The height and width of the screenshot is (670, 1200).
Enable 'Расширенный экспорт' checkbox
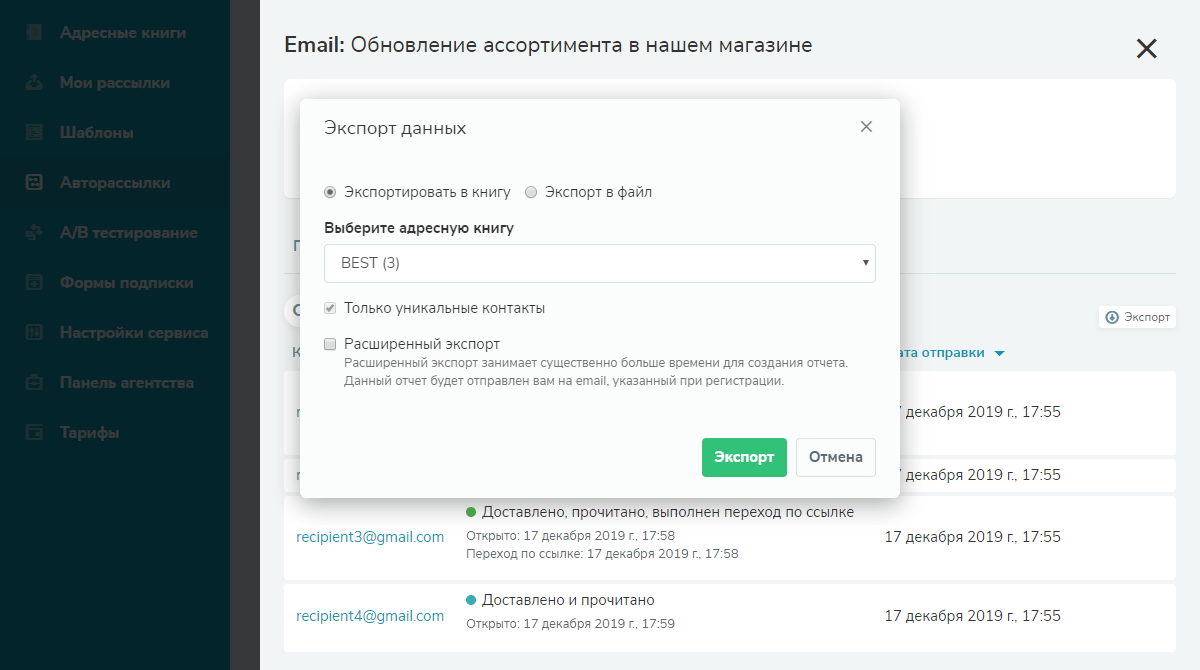click(x=331, y=344)
